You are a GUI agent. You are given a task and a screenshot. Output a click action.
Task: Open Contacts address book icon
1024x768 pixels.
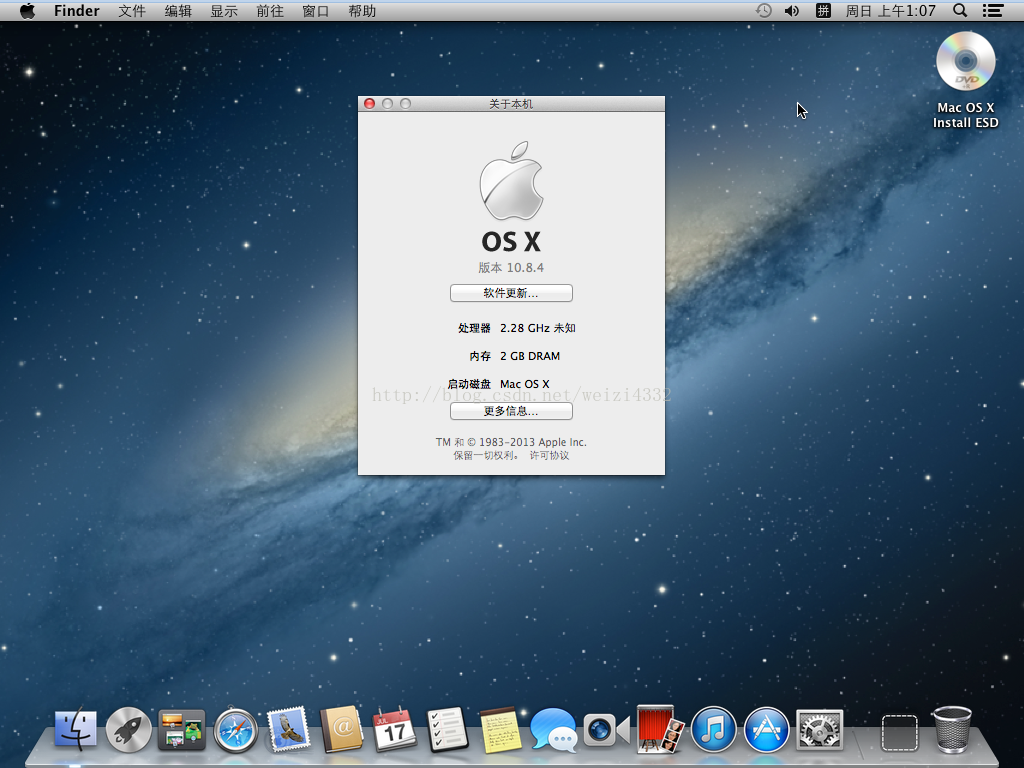[x=341, y=729]
